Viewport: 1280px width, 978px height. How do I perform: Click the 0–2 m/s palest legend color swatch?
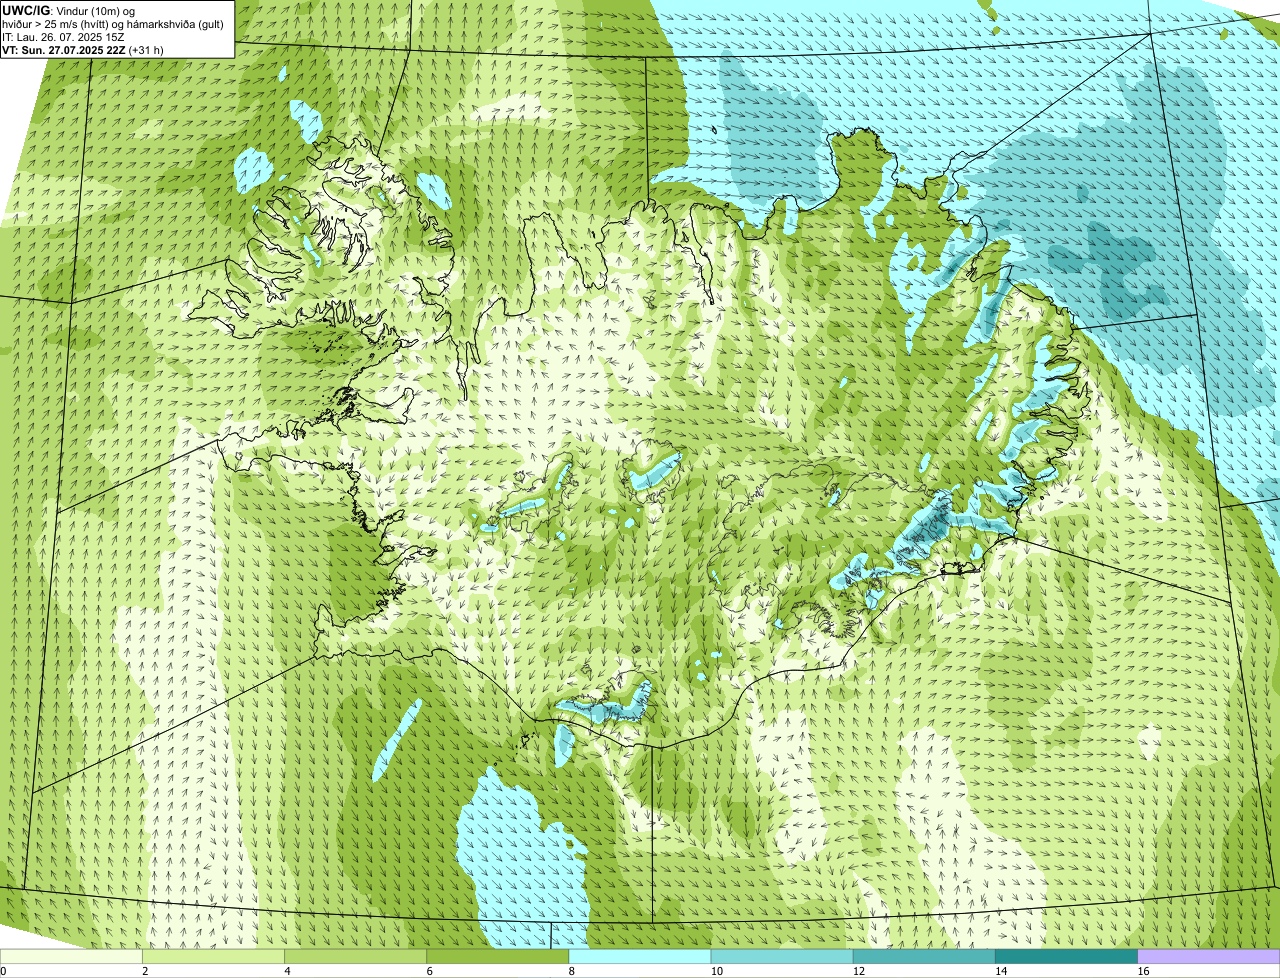71,956
